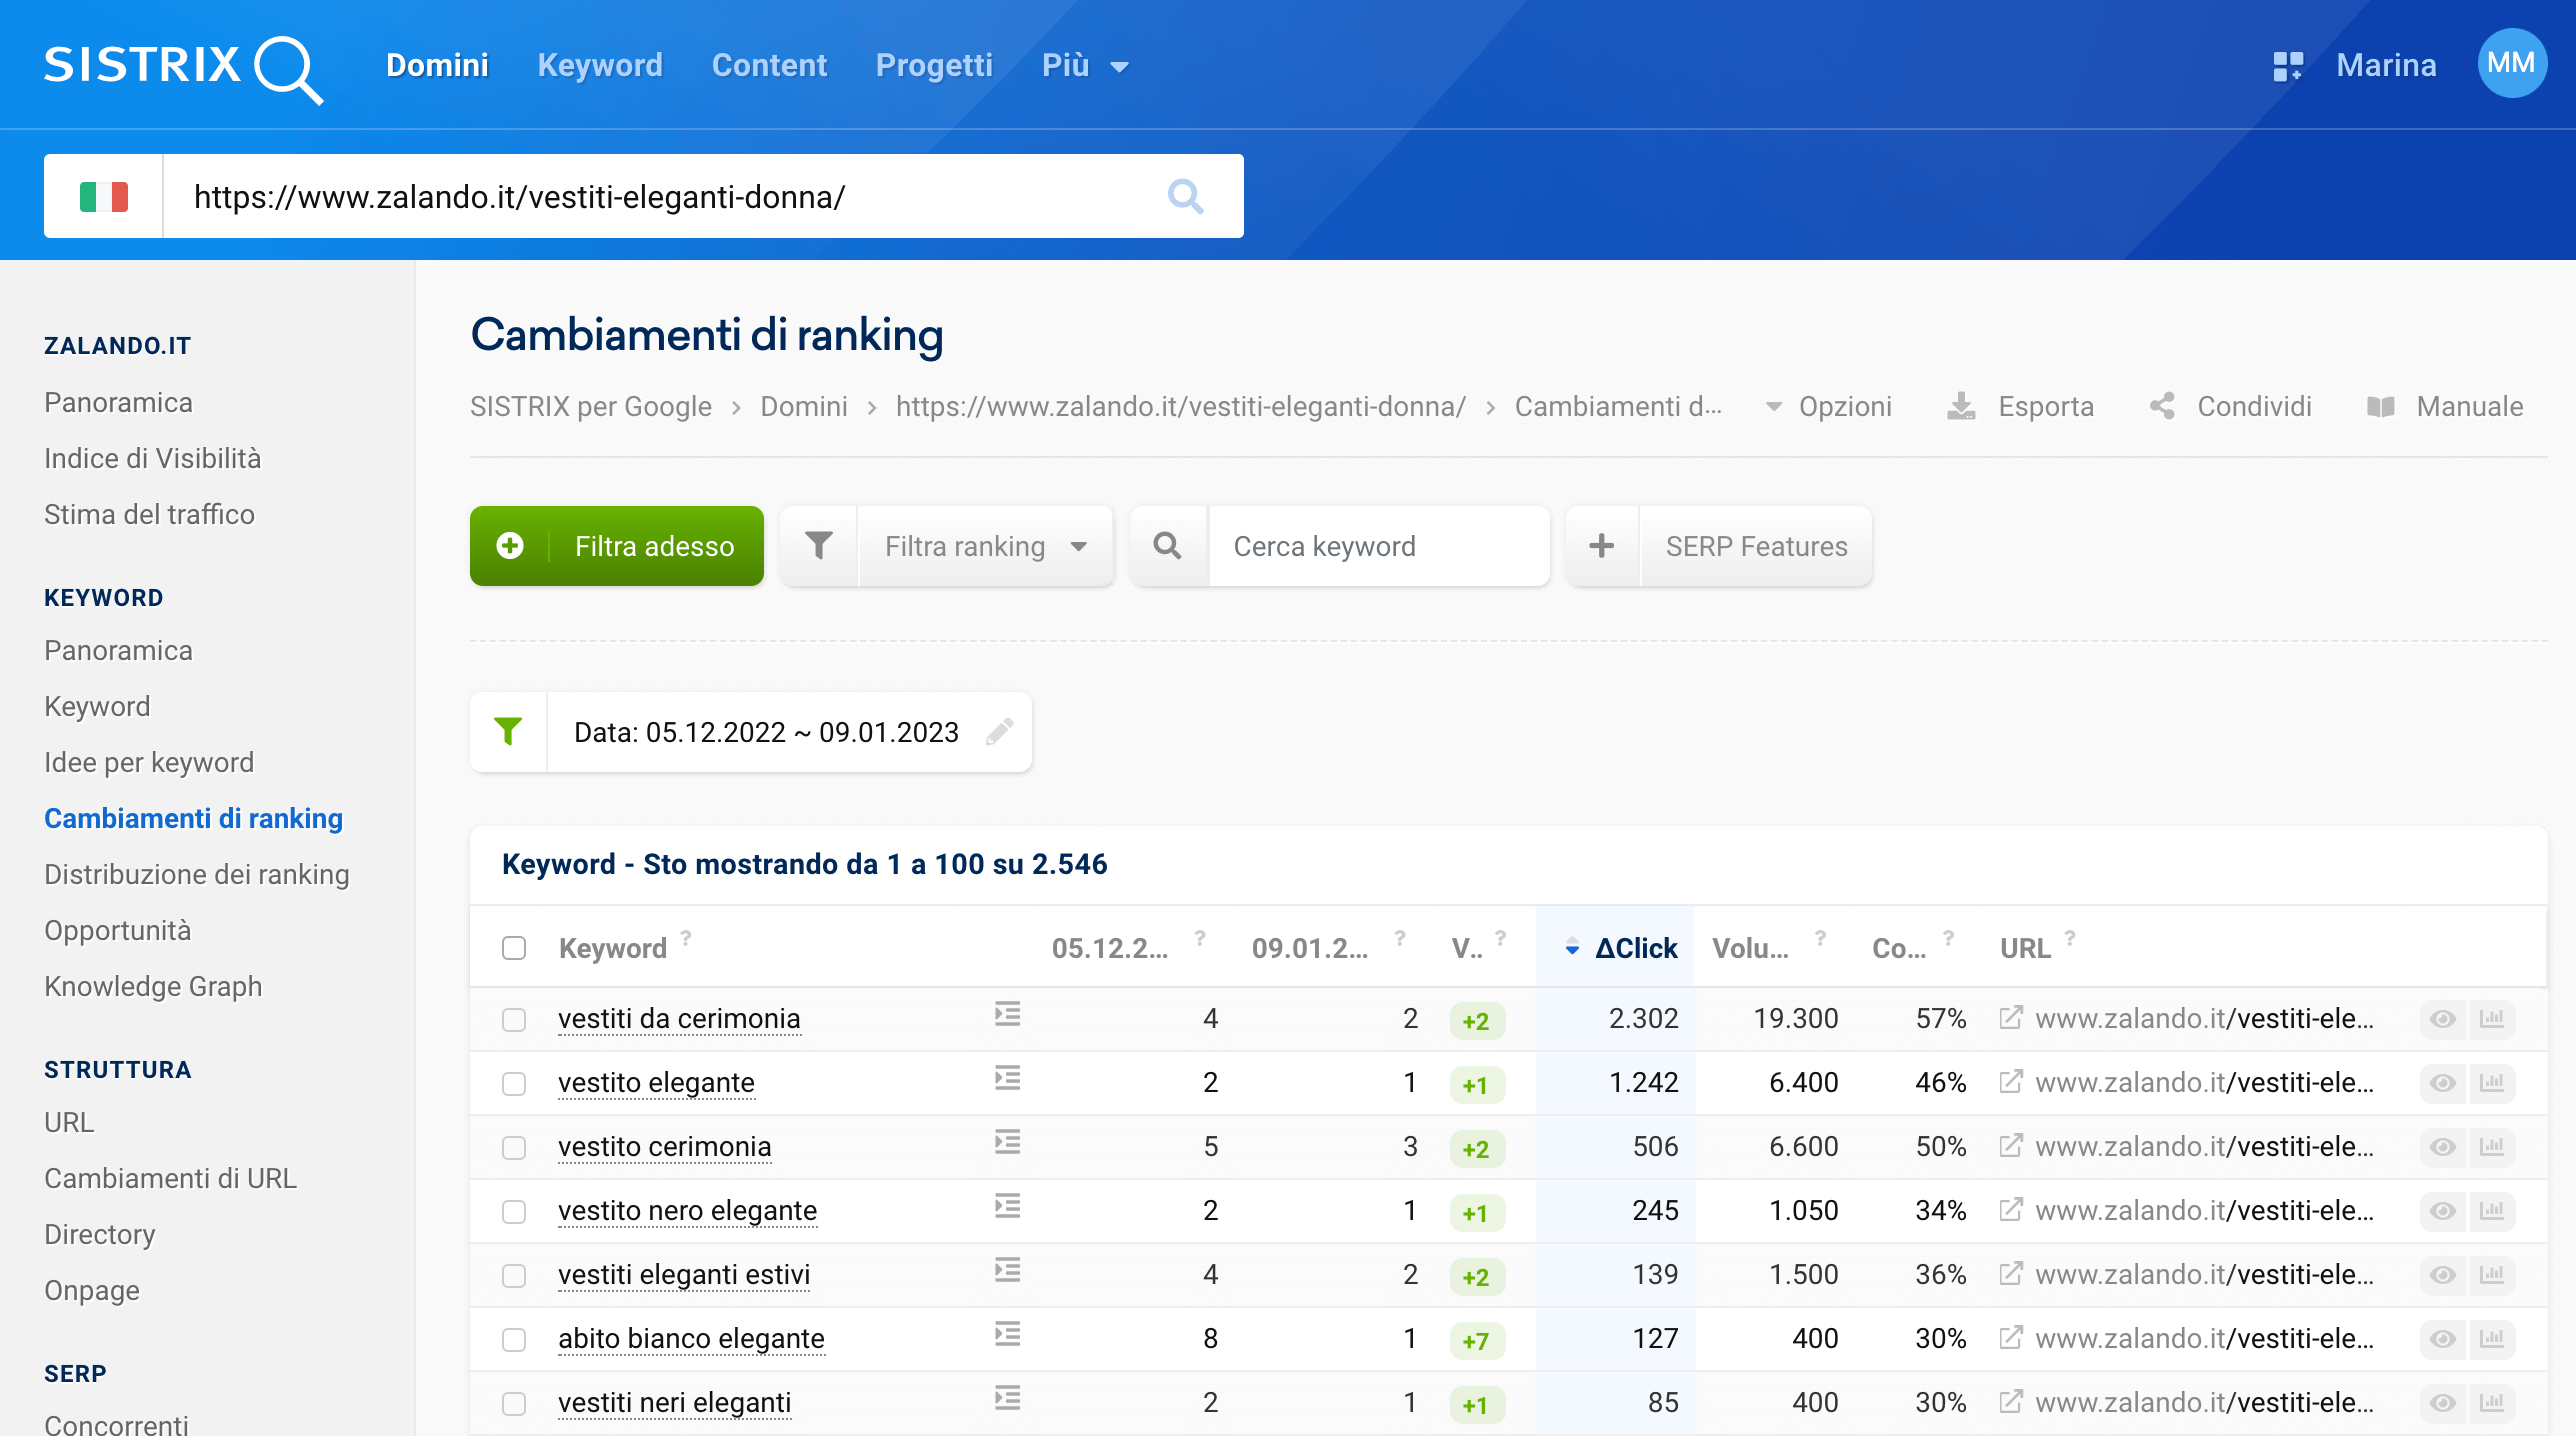Sort by the 09.01.2... date column
Screen dimensions: 2576x1436
pos(1309,948)
